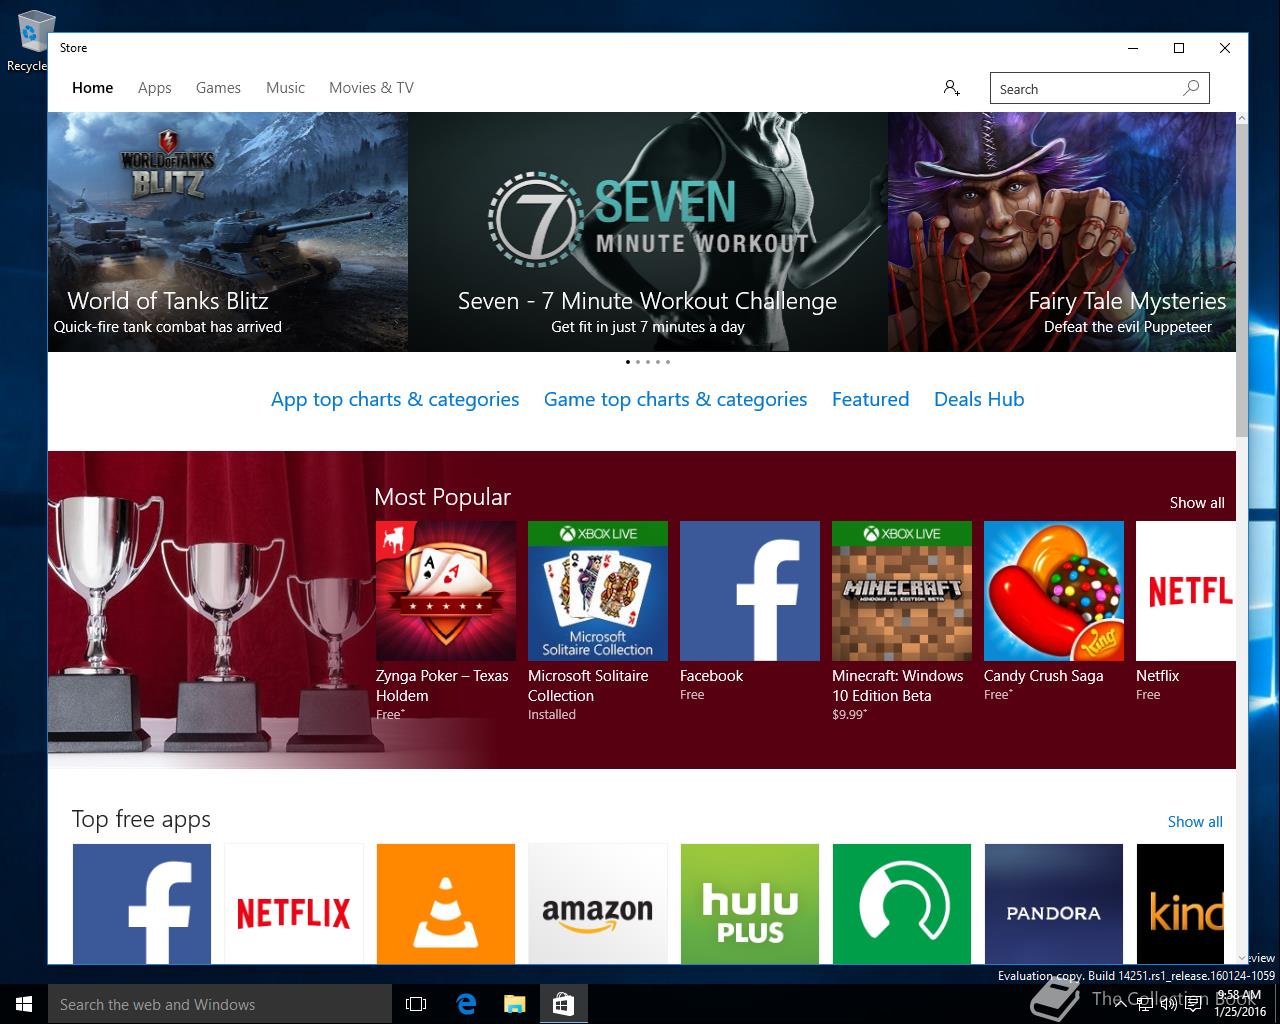Image resolution: width=1280 pixels, height=1024 pixels.
Task: Open the VLC cone app tile
Action: click(446, 904)
